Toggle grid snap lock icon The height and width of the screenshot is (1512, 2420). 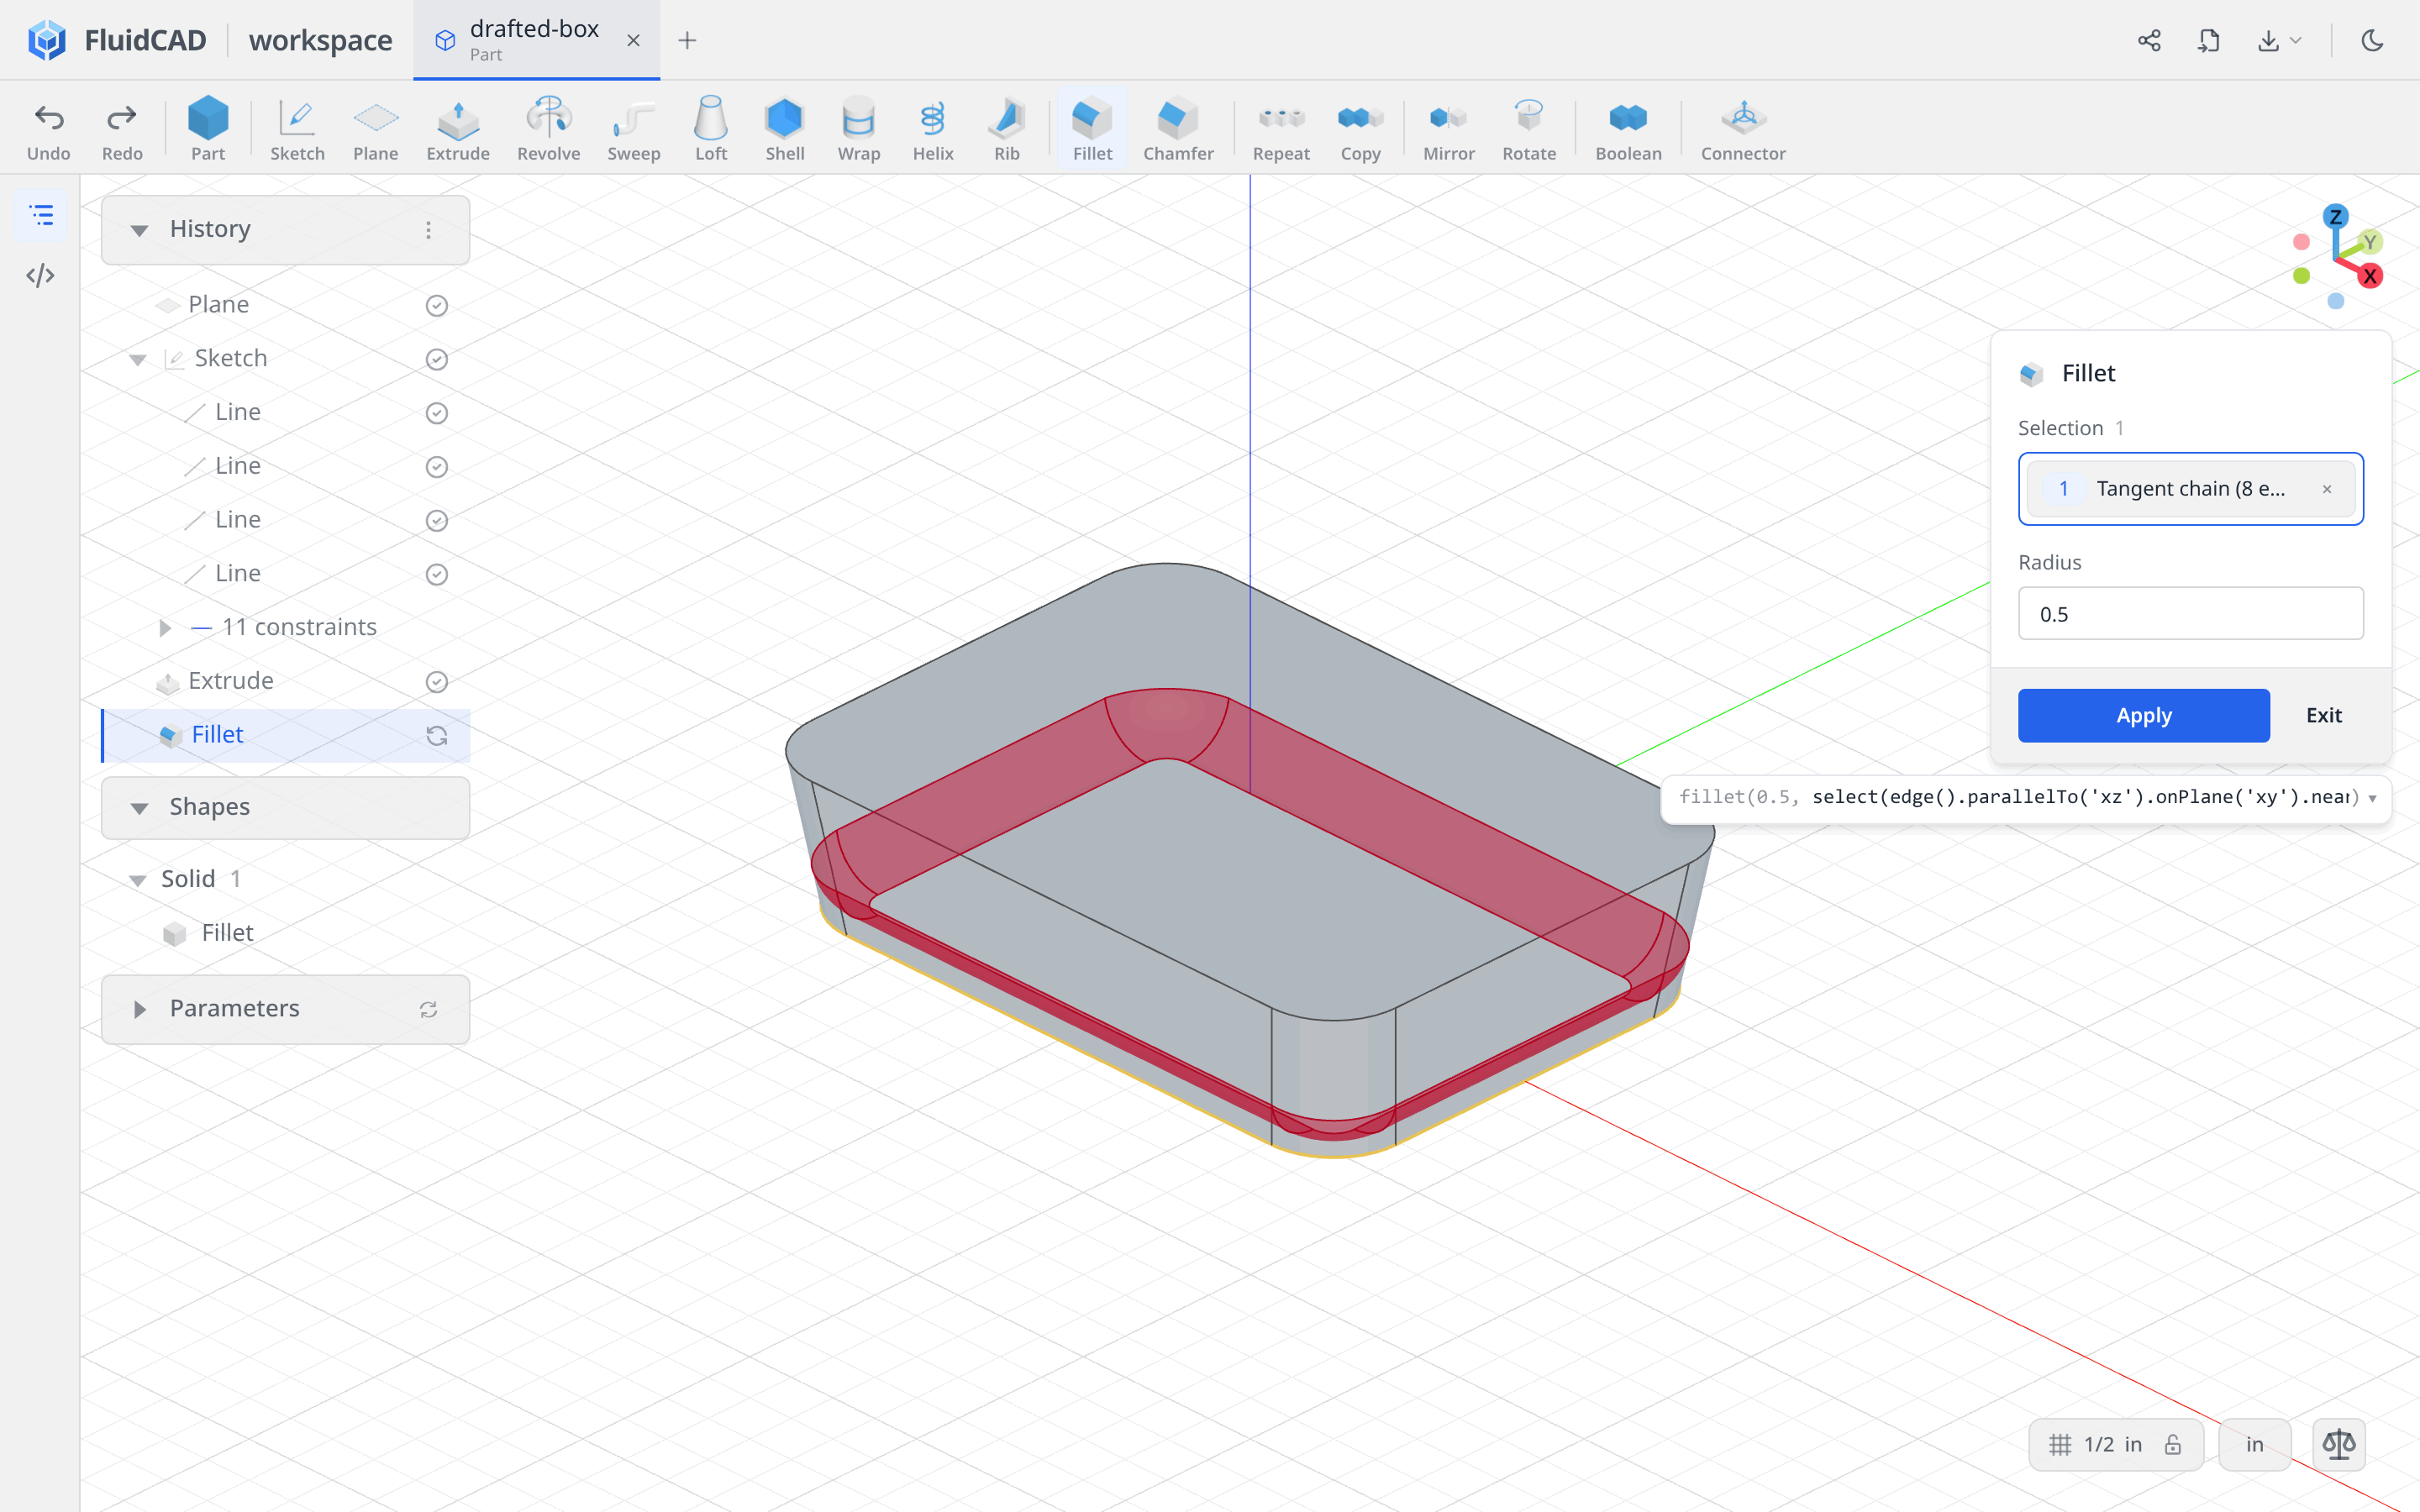(2172, 1444)
